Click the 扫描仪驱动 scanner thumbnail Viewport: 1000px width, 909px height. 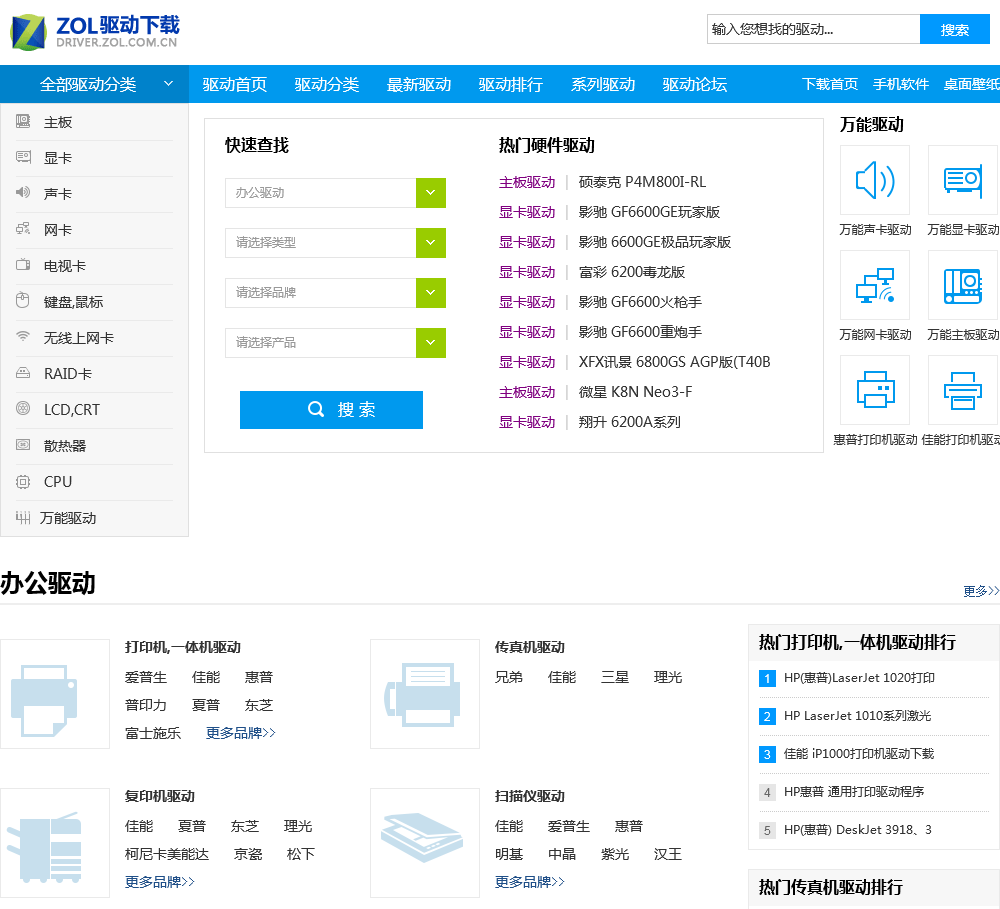(425, 843)
